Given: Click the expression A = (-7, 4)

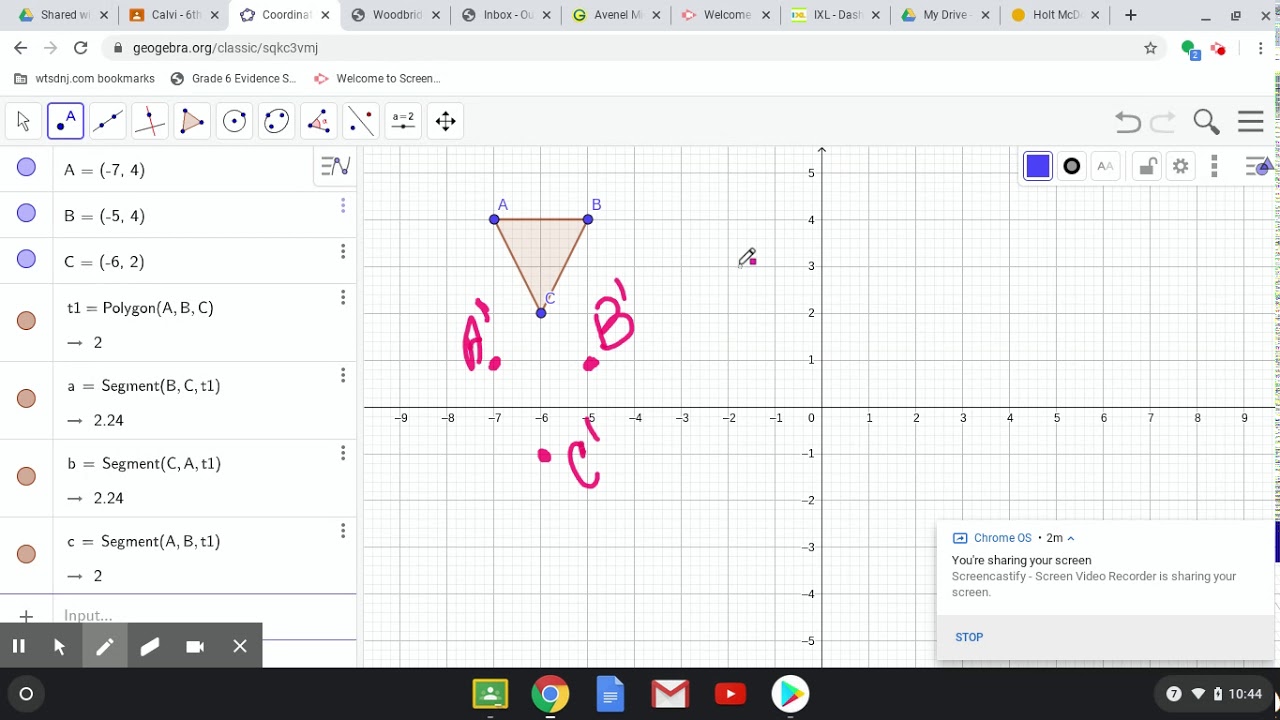Looking at the screenshot, I should [104, 170].
